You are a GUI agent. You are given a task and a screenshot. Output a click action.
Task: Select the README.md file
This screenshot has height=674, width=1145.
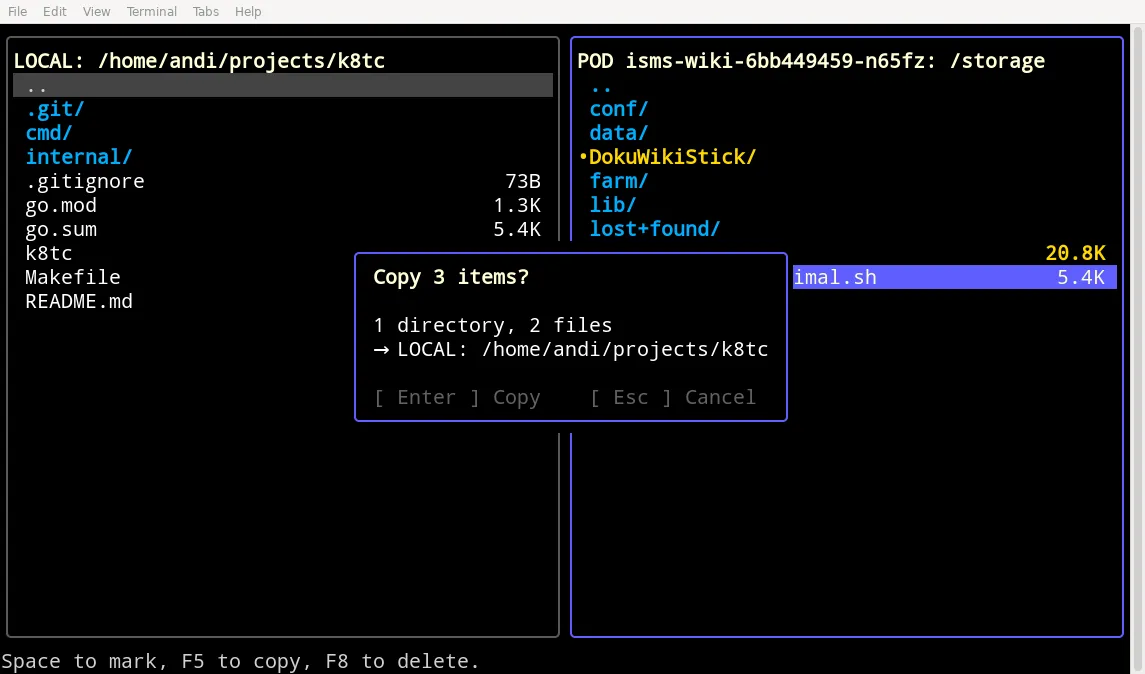click(184, 302)
